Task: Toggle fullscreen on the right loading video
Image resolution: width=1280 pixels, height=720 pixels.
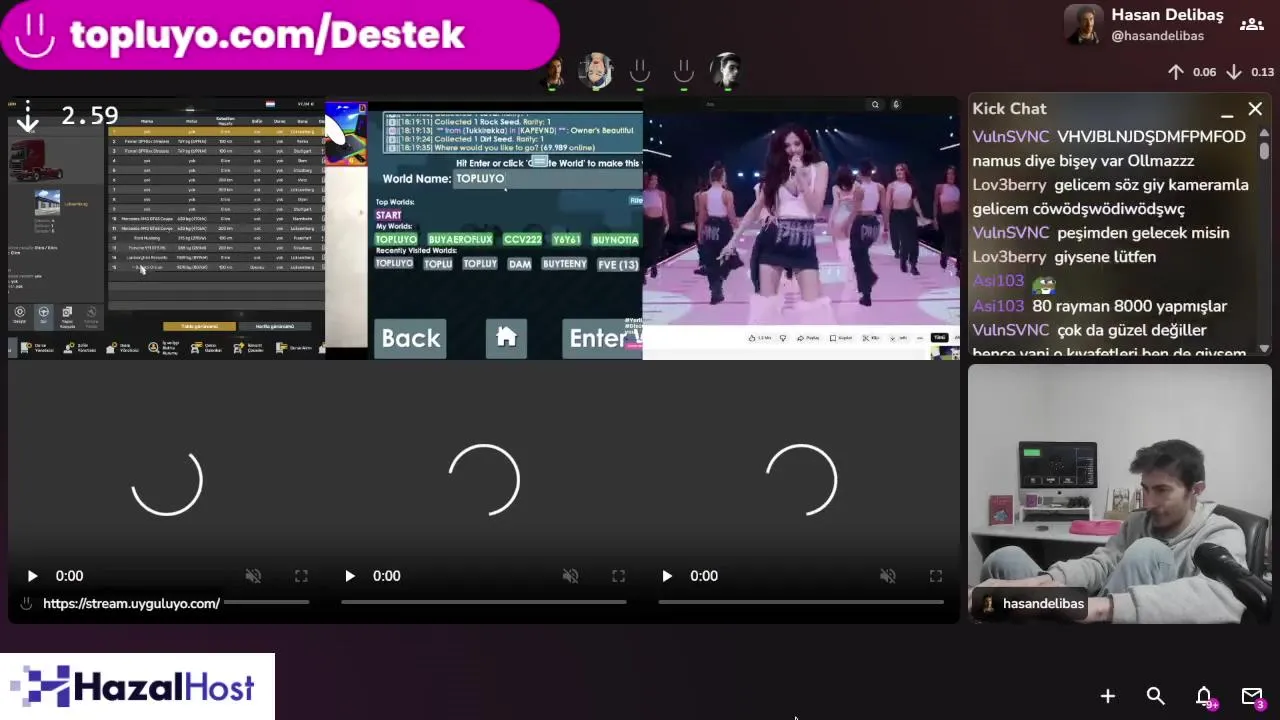Action: tap(936, 576)
